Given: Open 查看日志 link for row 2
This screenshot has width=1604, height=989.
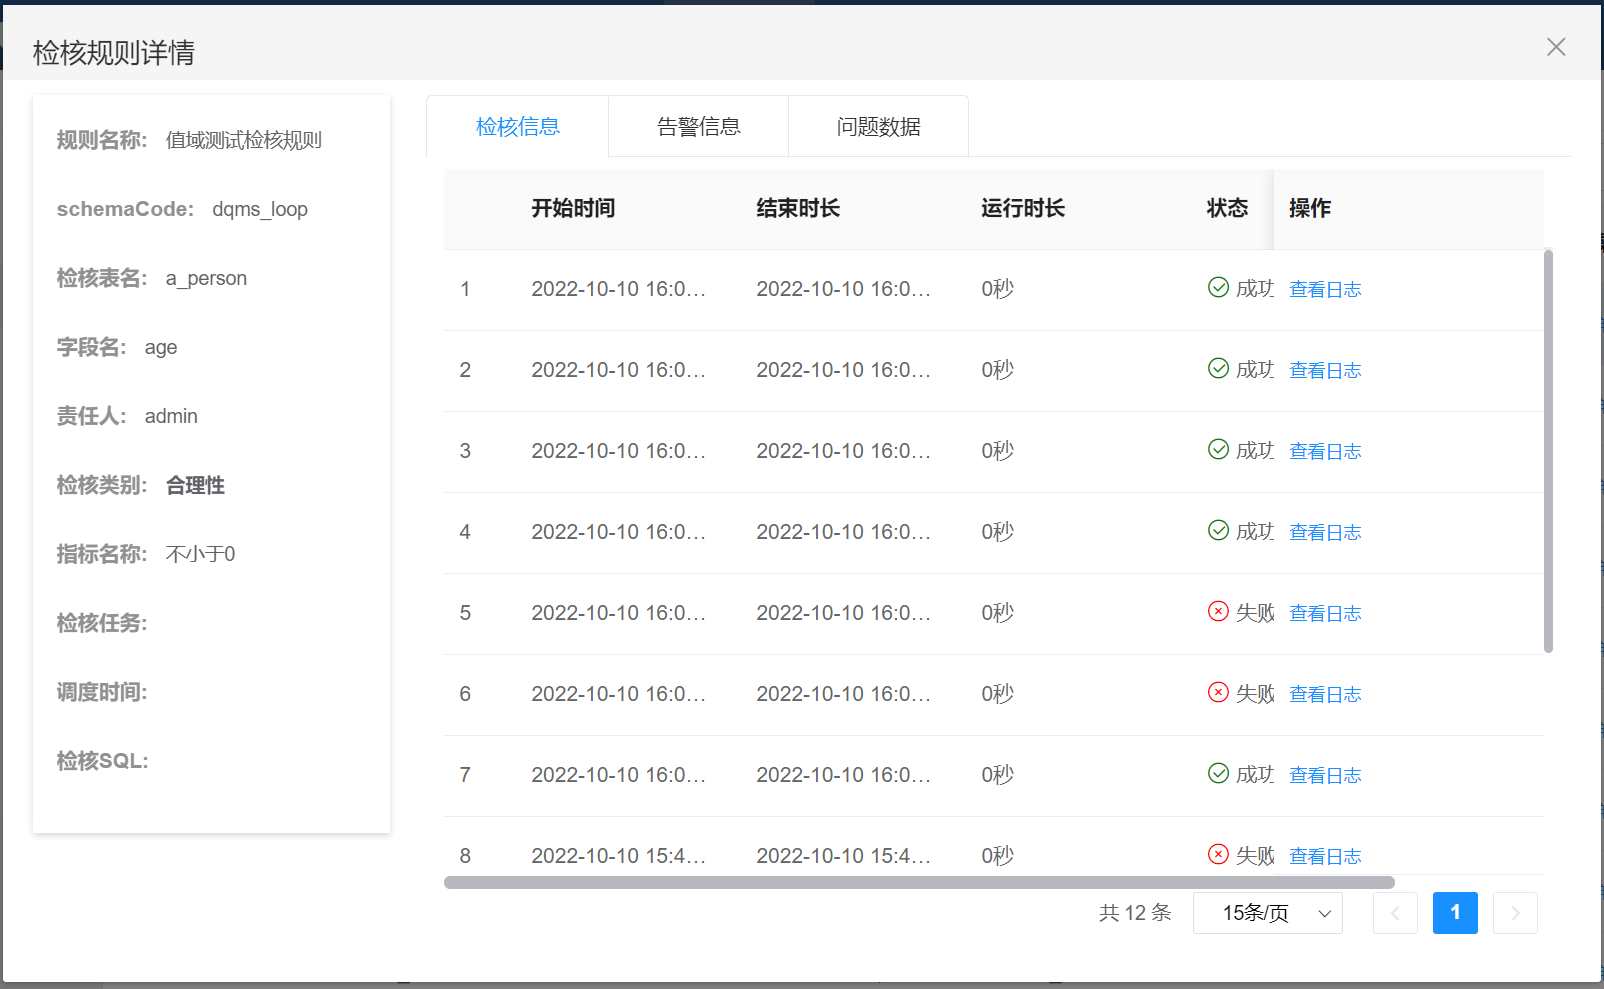Looking at the screenshot, I should (x=1324, y=370).
